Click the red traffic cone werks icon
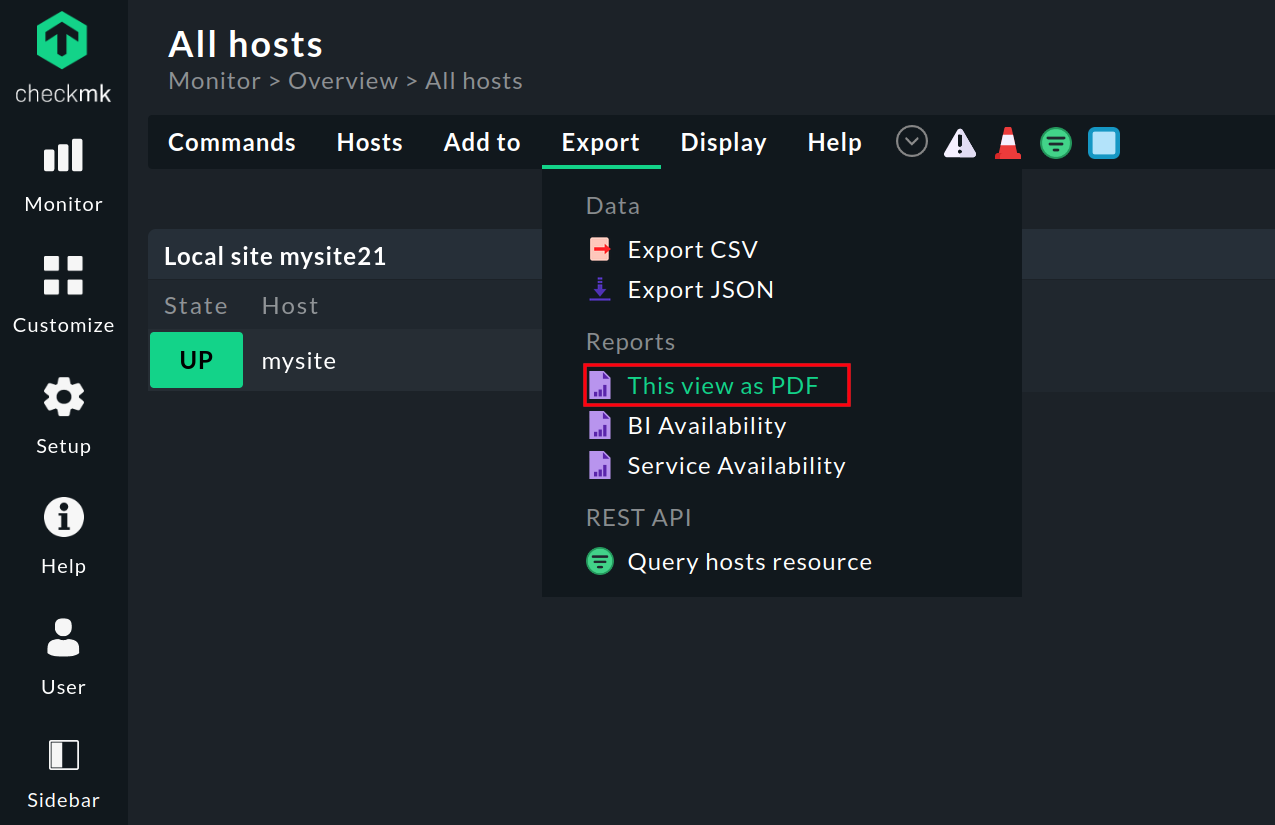 point(1008,142)
